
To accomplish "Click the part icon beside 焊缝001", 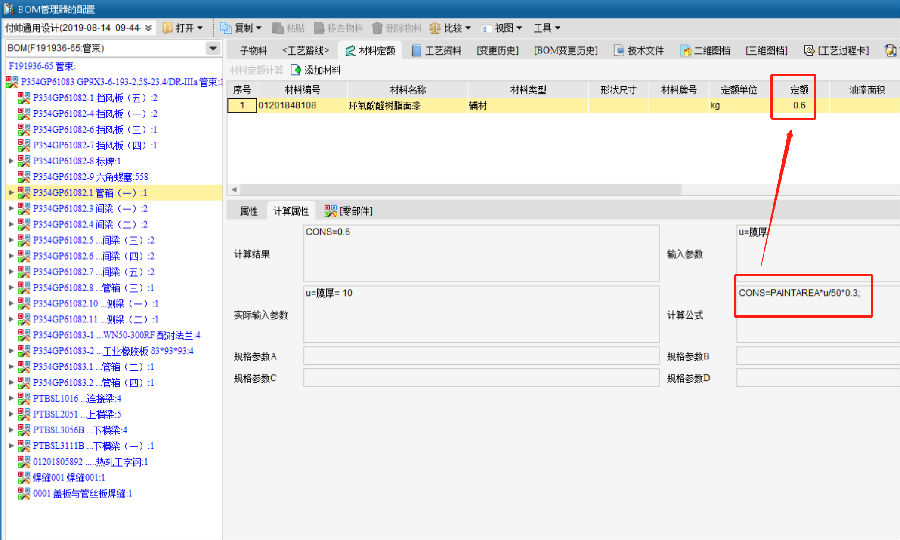I will click(x=24, y=478).
